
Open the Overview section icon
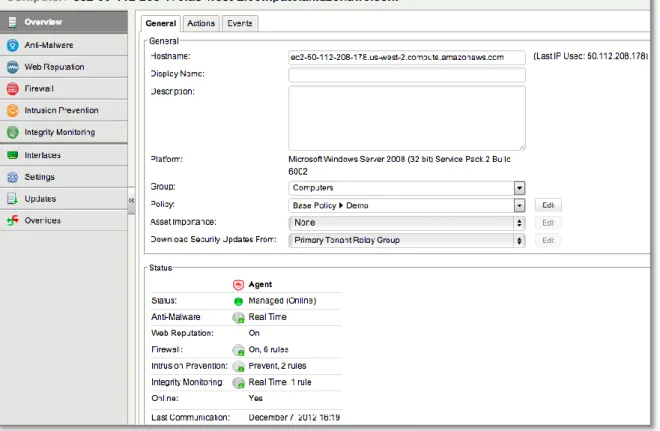[x=13, y=22]
